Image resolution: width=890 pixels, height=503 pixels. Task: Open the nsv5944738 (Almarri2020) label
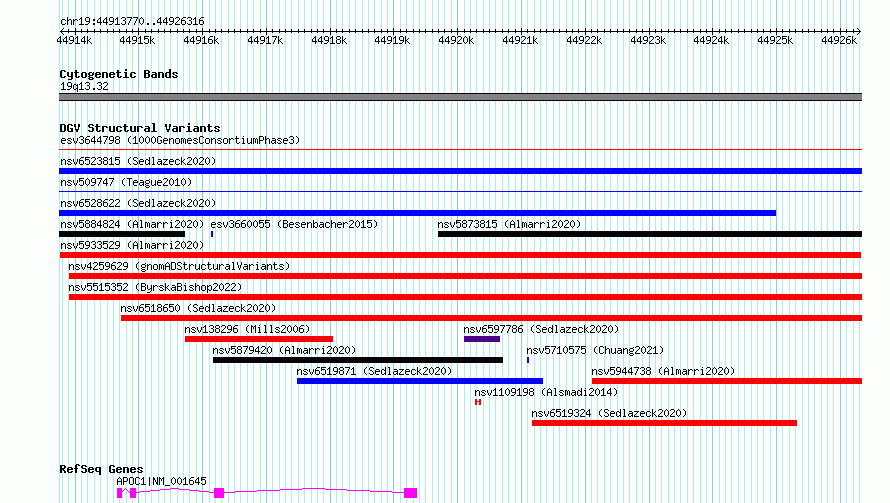point(663,371)
